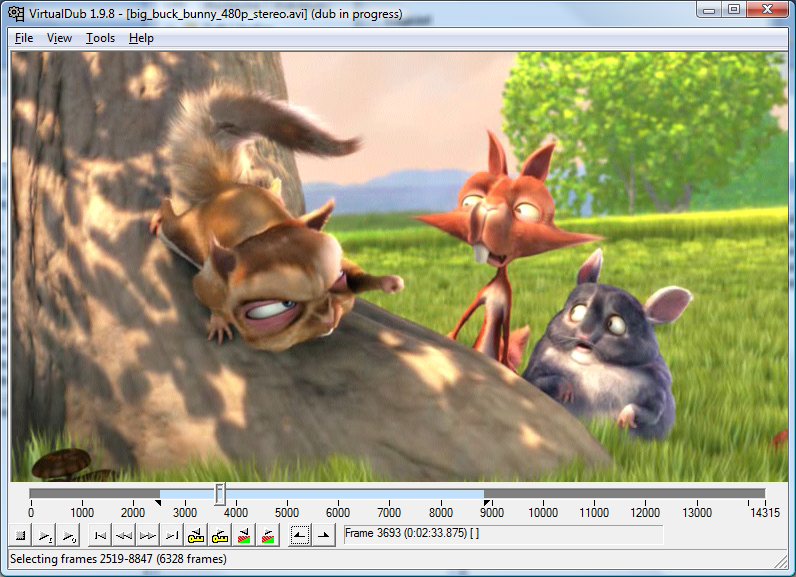Click the selection end marker near 8847

click(487, 503)
